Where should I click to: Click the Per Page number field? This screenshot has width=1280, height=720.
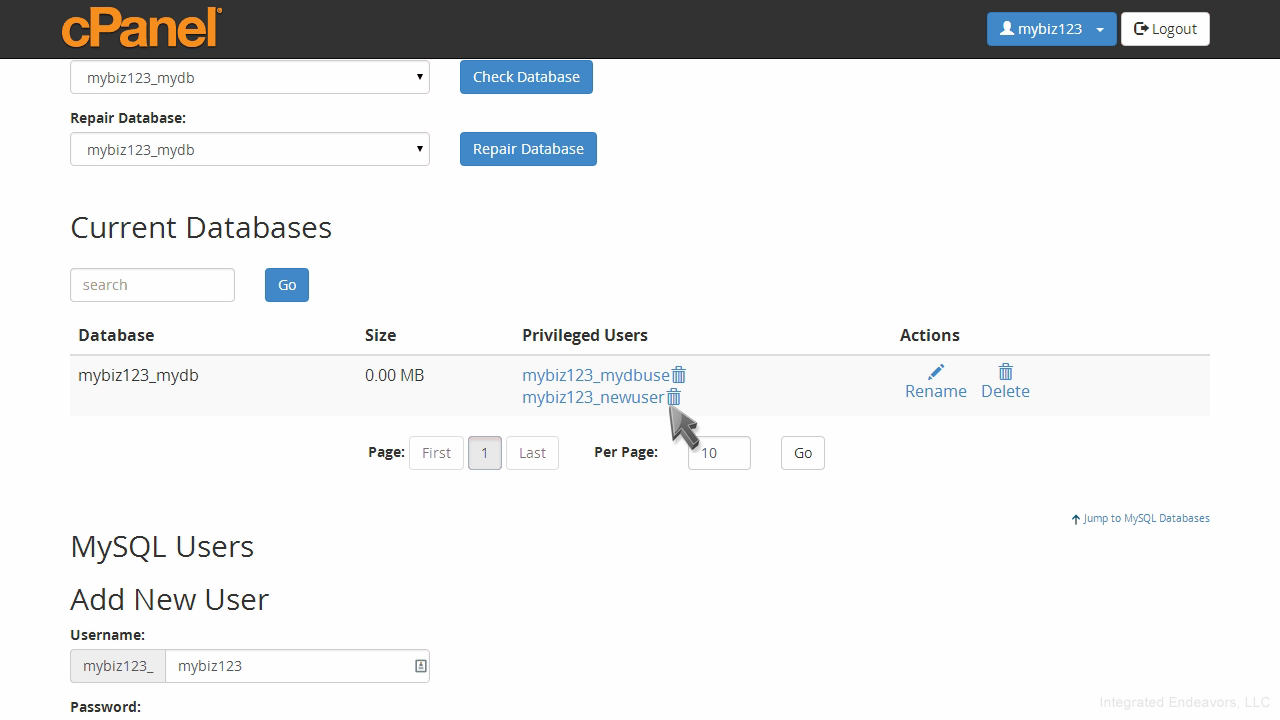coord(719,453)
